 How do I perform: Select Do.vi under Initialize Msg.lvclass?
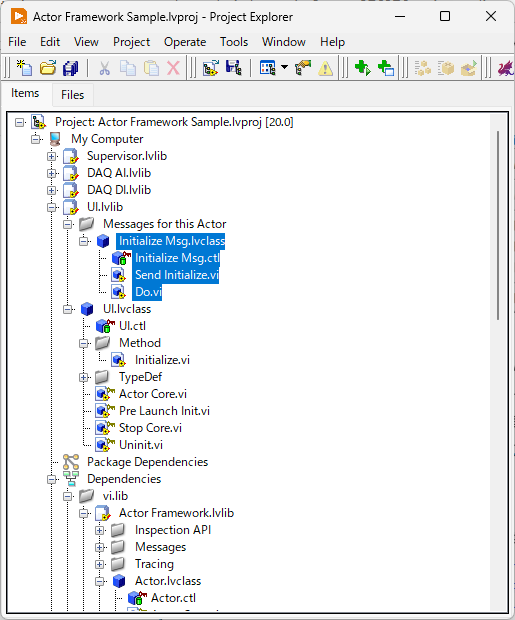tap(148, 292)
